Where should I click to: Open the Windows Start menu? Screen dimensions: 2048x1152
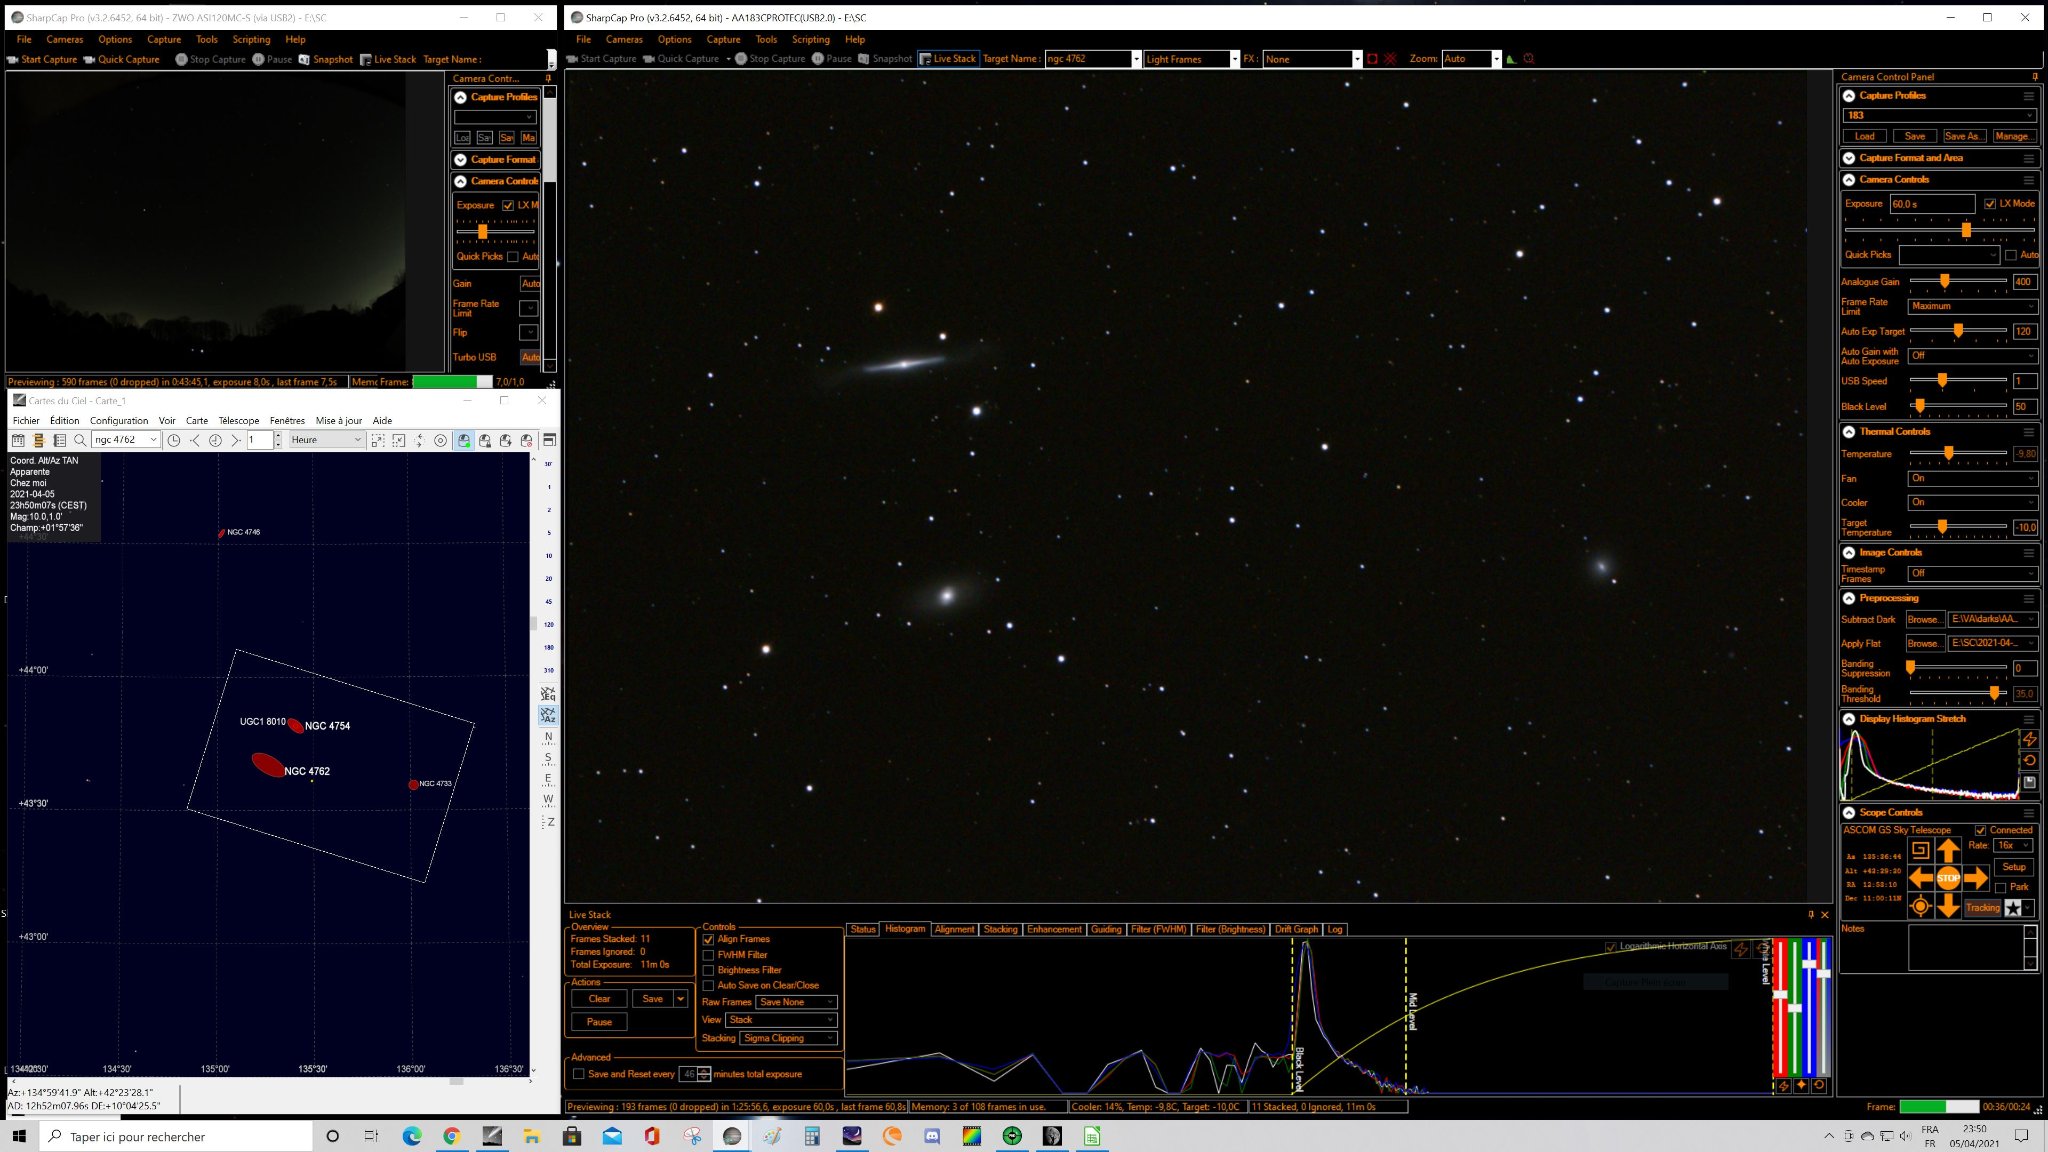coord(18,1136)
